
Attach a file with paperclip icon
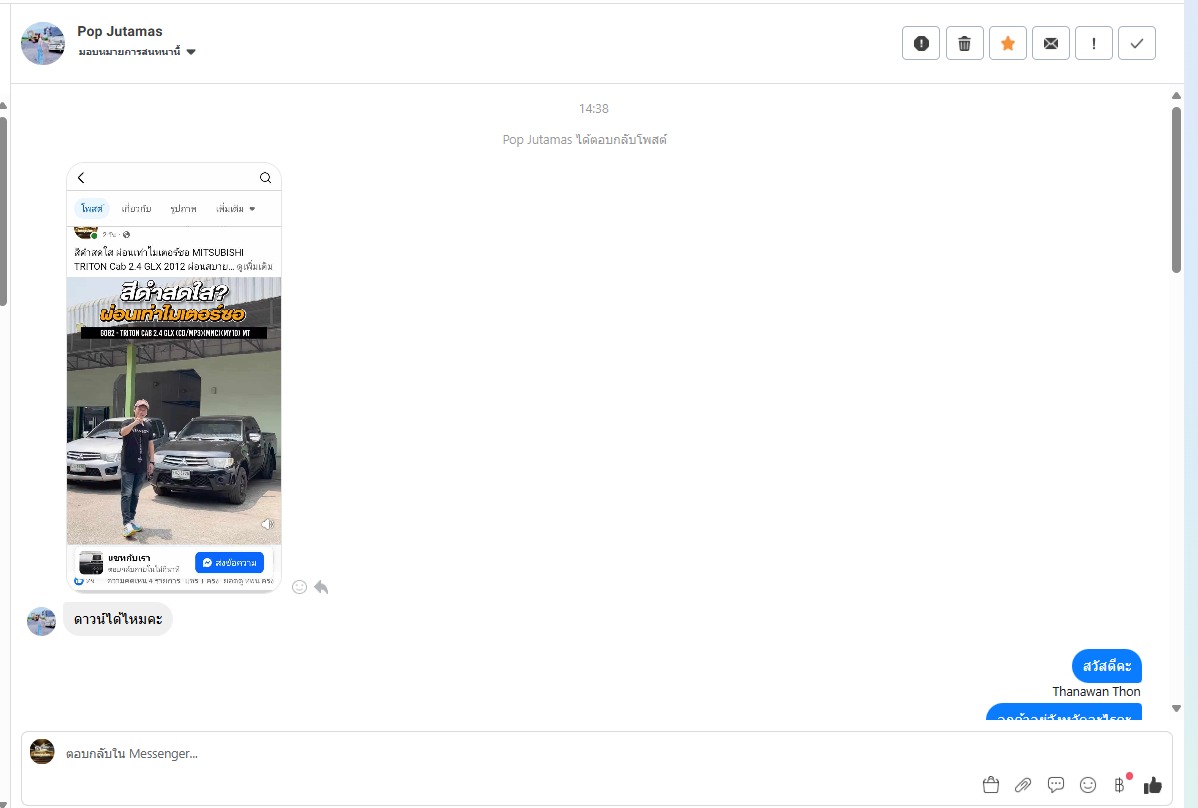(1023, 784)
